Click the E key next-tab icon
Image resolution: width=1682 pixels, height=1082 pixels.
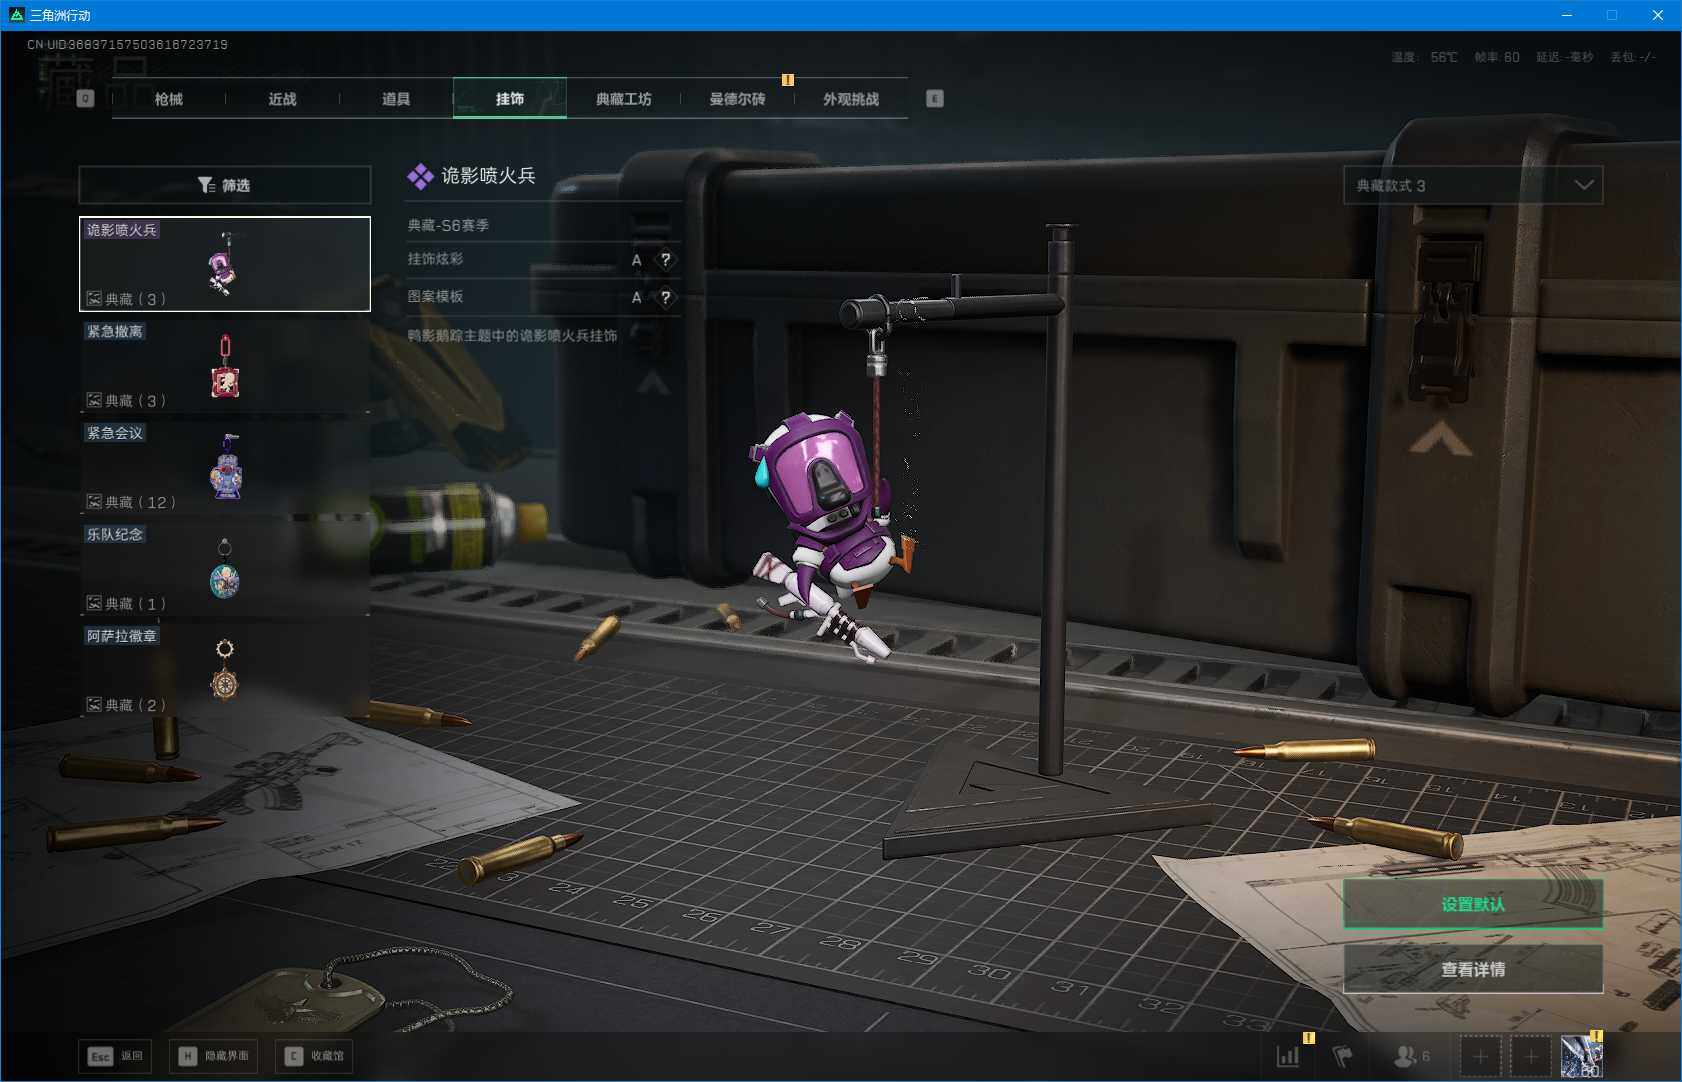[934, 98]
